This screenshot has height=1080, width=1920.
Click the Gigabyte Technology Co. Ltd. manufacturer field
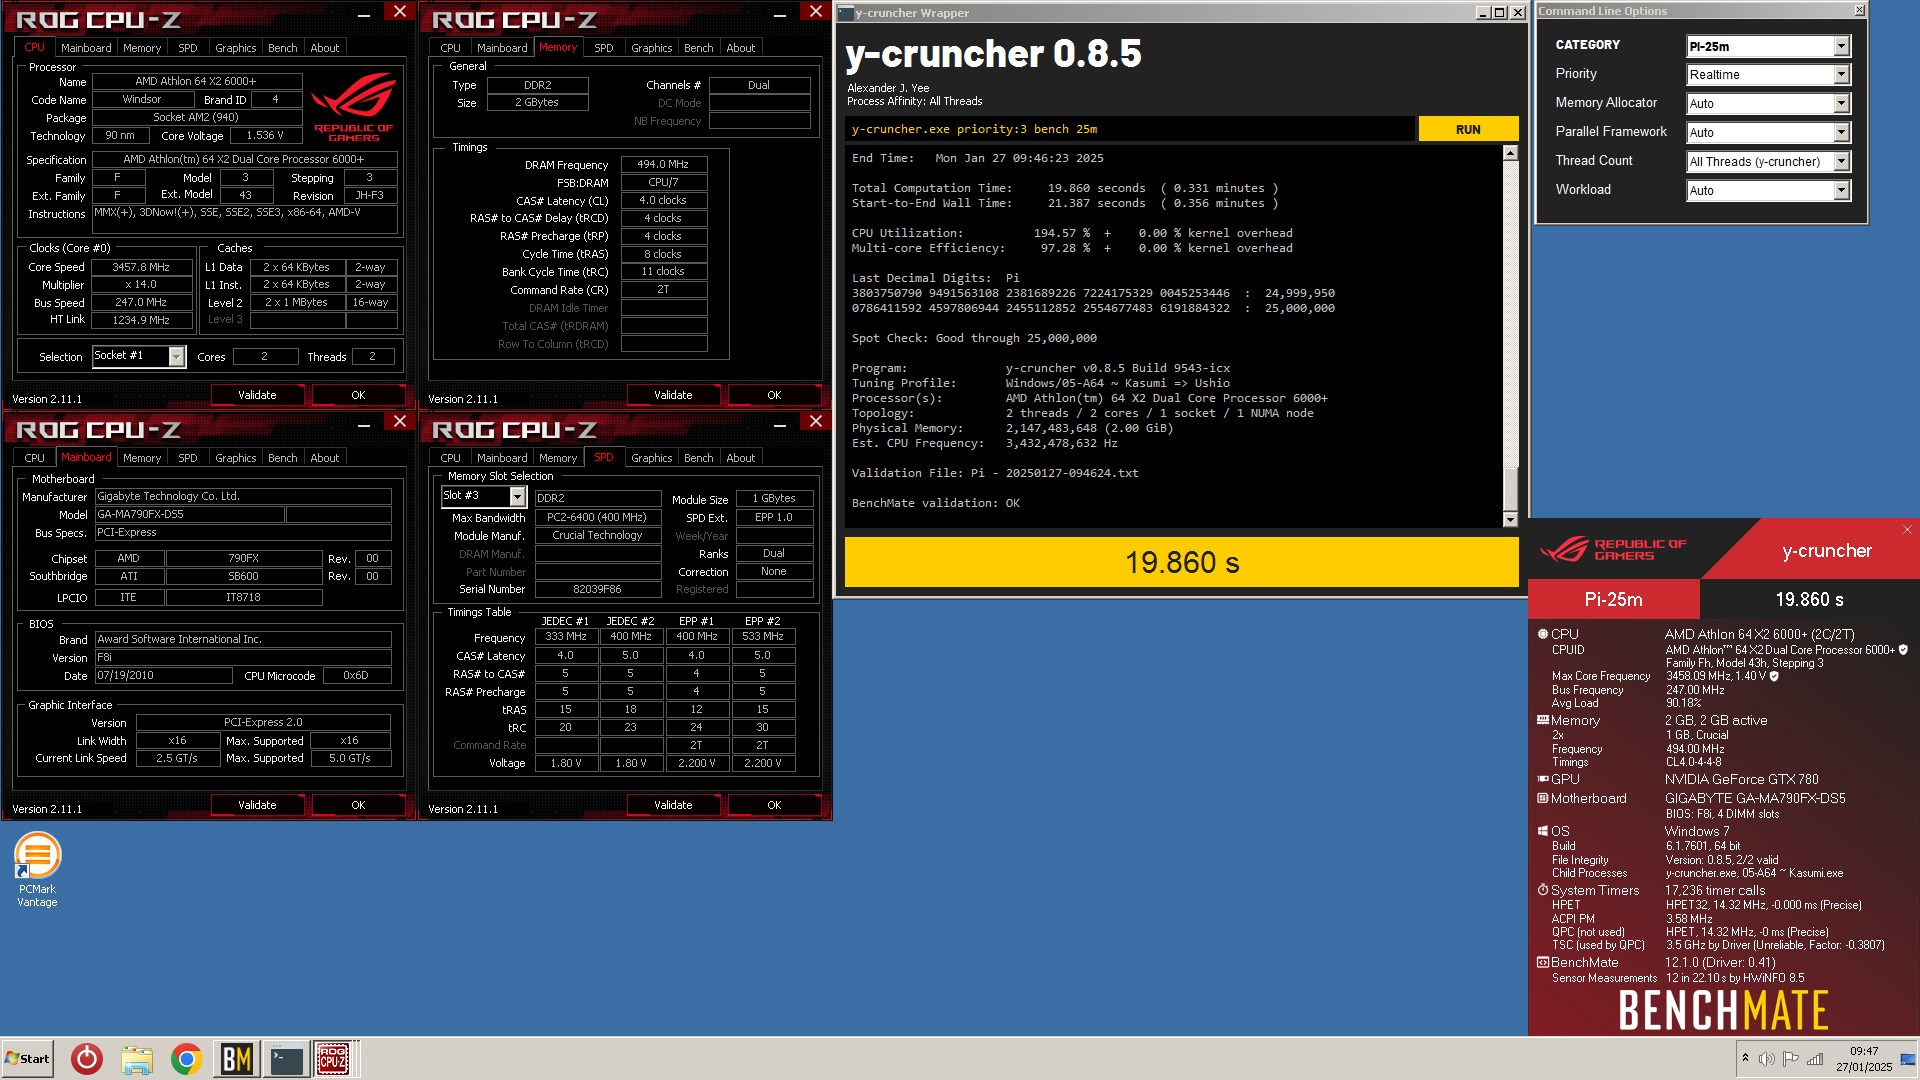(243, 496)
